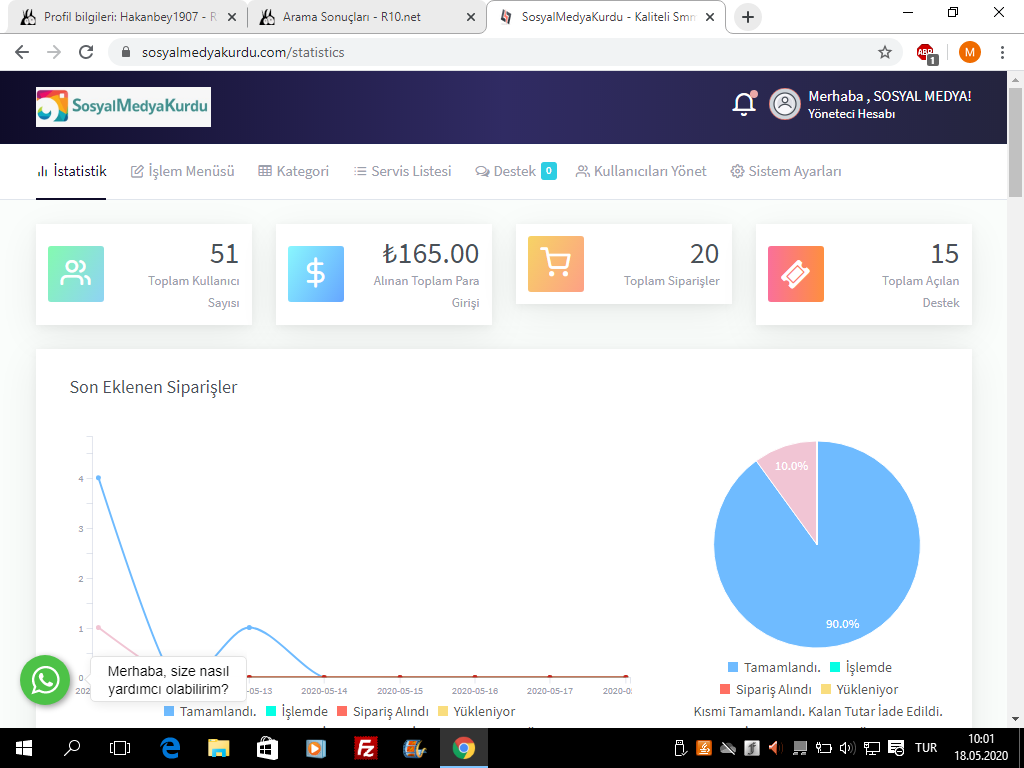
Task: Click the user profile avatar icon
Action: [x=784, y=104]
